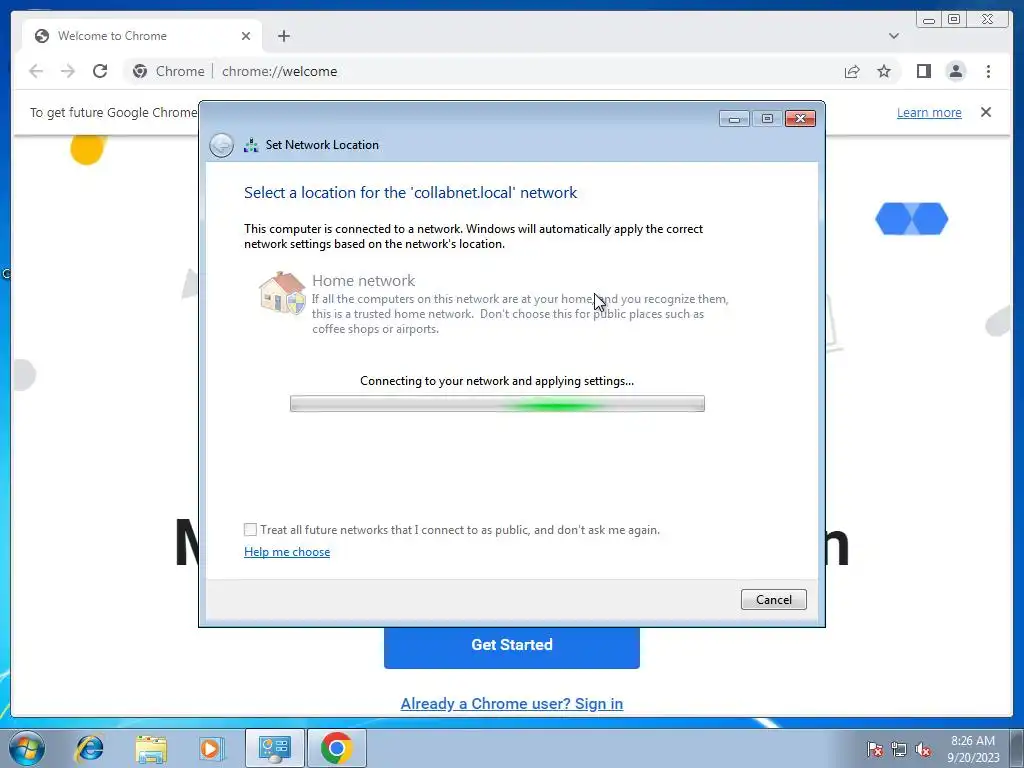Share this page via the share icon
This screenshot has height=768, width=1024.
click(x=852, y=71)
